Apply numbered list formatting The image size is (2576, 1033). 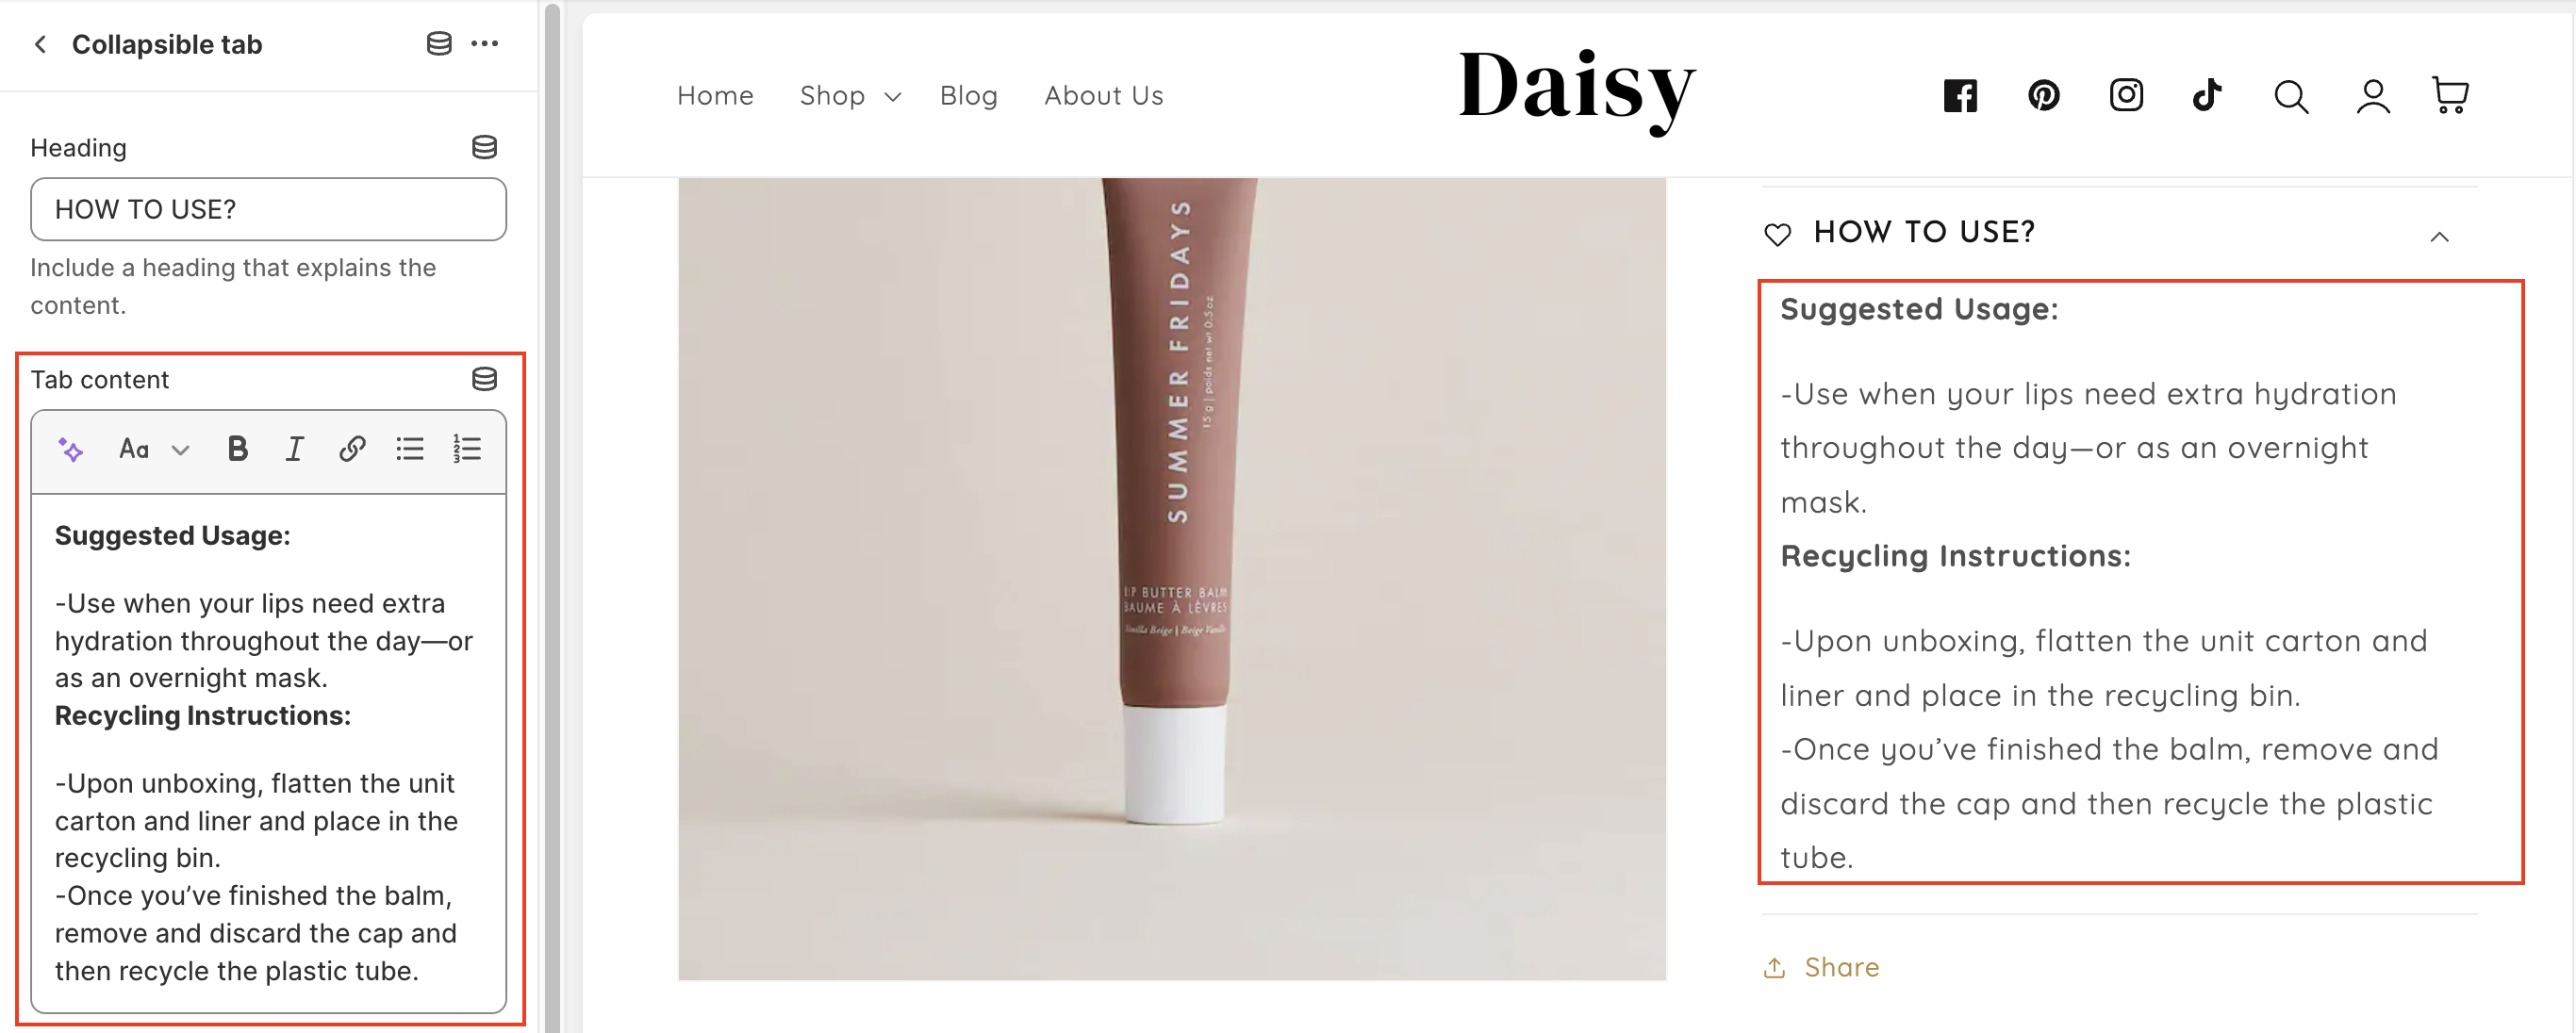467,449
